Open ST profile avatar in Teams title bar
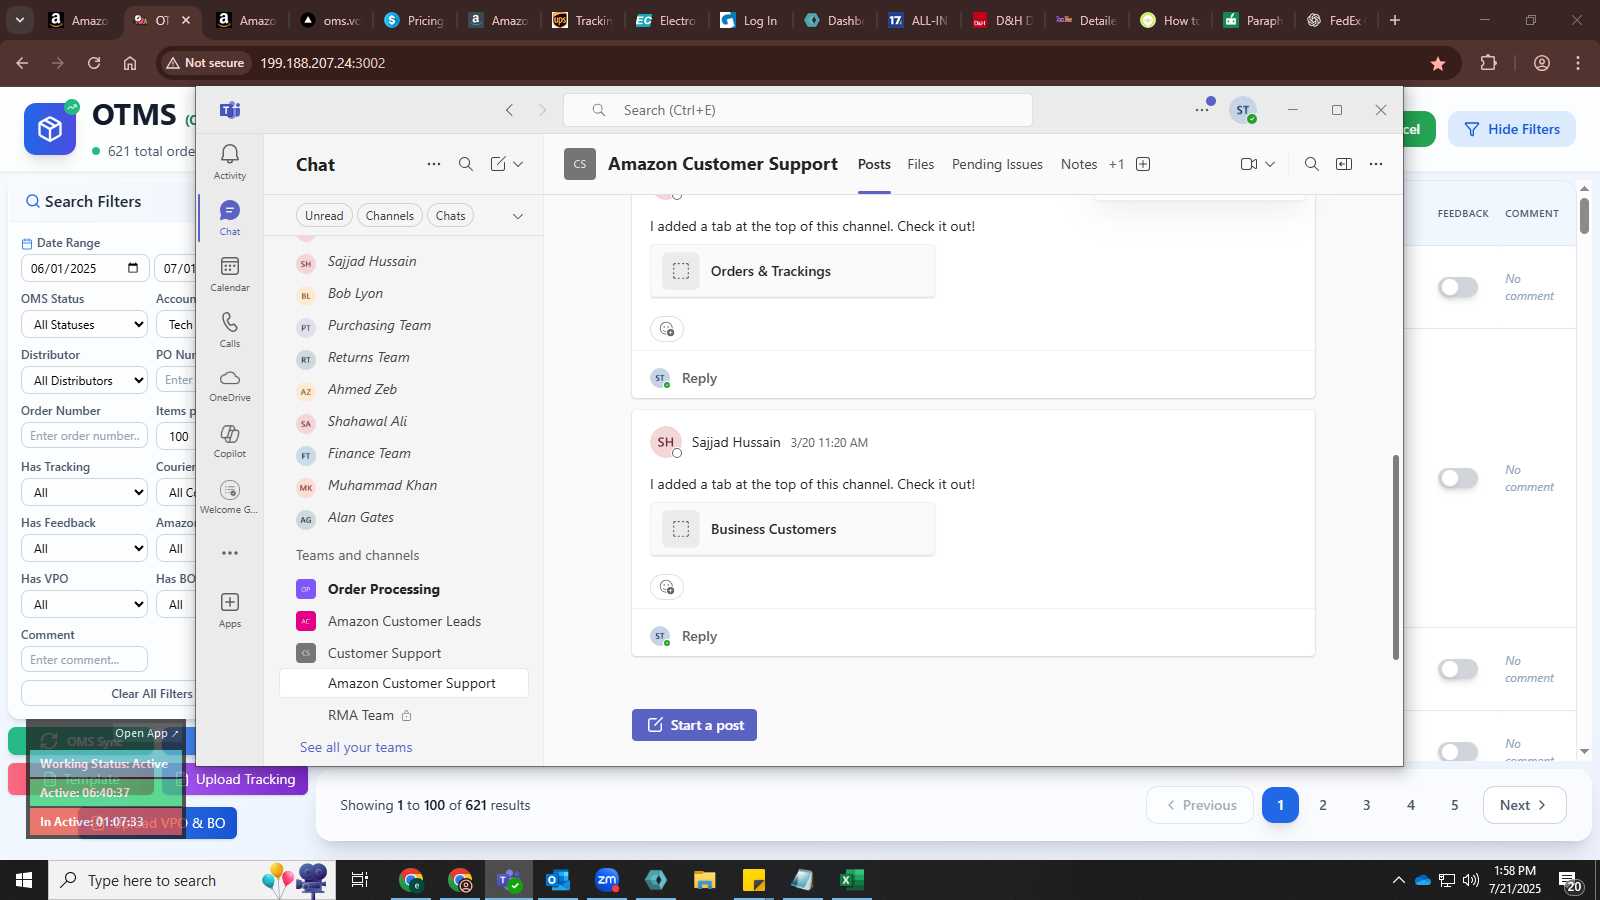The height and width of the screenshot is (900, 1600). (1243, 110)
